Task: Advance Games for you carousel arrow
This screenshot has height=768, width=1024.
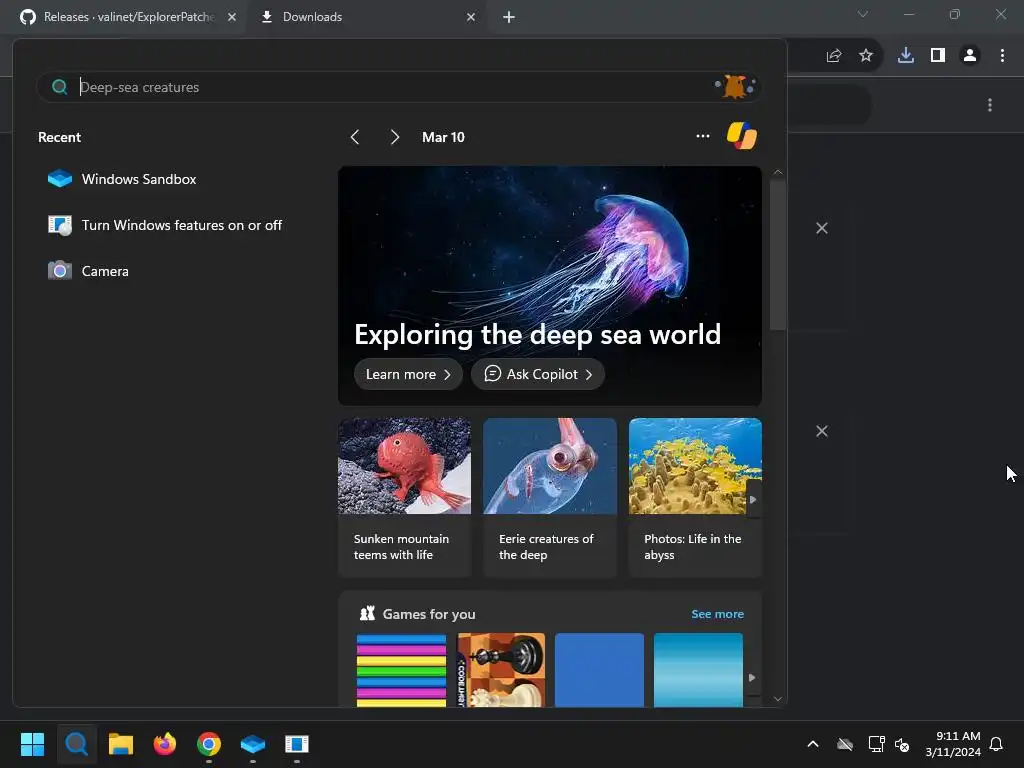Action: tap(752, 677)
